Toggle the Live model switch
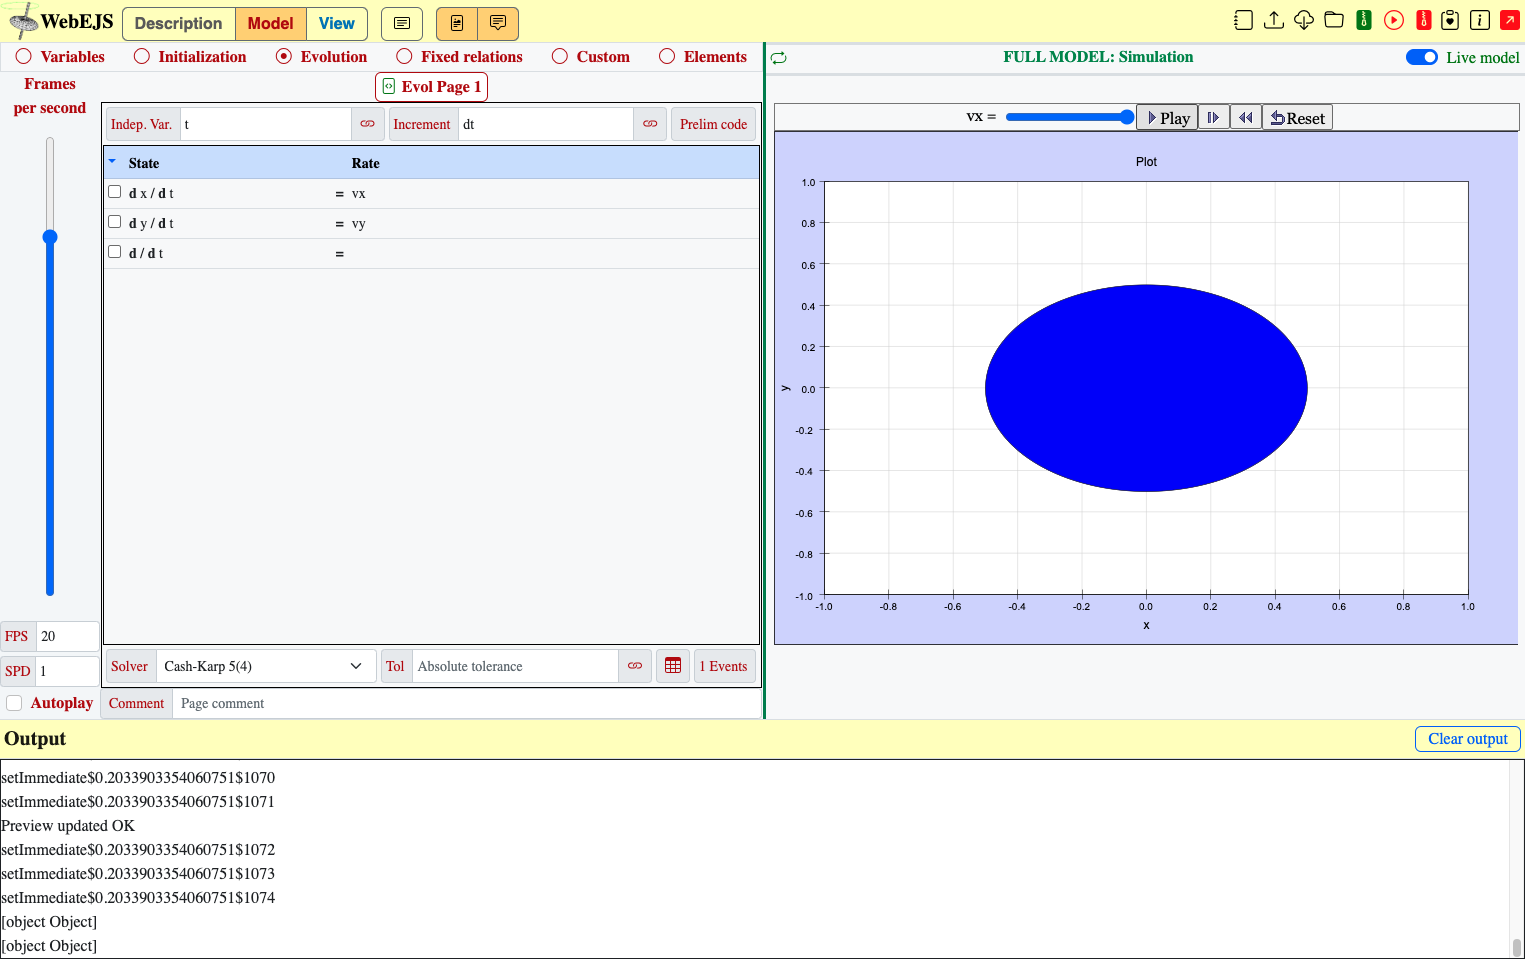Image resolution: width=1525 pixels, height=959 pixels. point(1422,57)
